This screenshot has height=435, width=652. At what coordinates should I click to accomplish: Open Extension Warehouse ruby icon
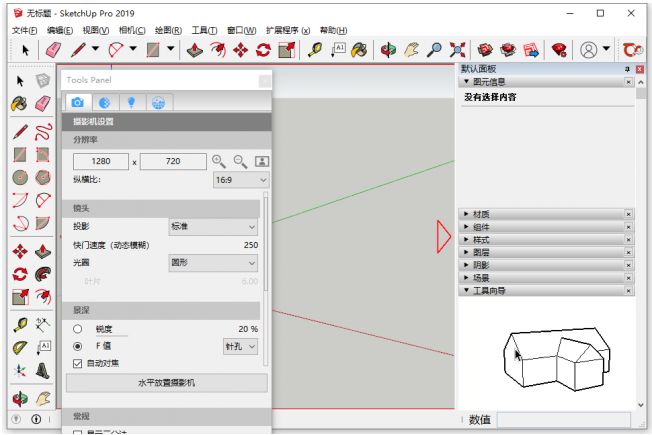click(x=559, y=50)
